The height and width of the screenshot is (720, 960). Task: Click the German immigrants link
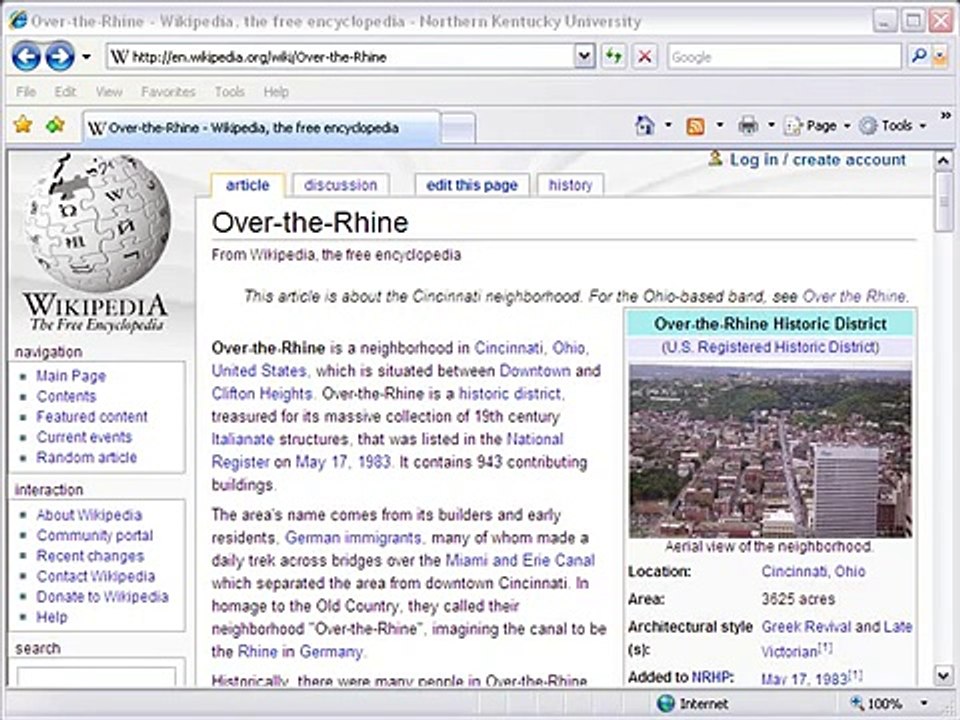click(353, 538)
